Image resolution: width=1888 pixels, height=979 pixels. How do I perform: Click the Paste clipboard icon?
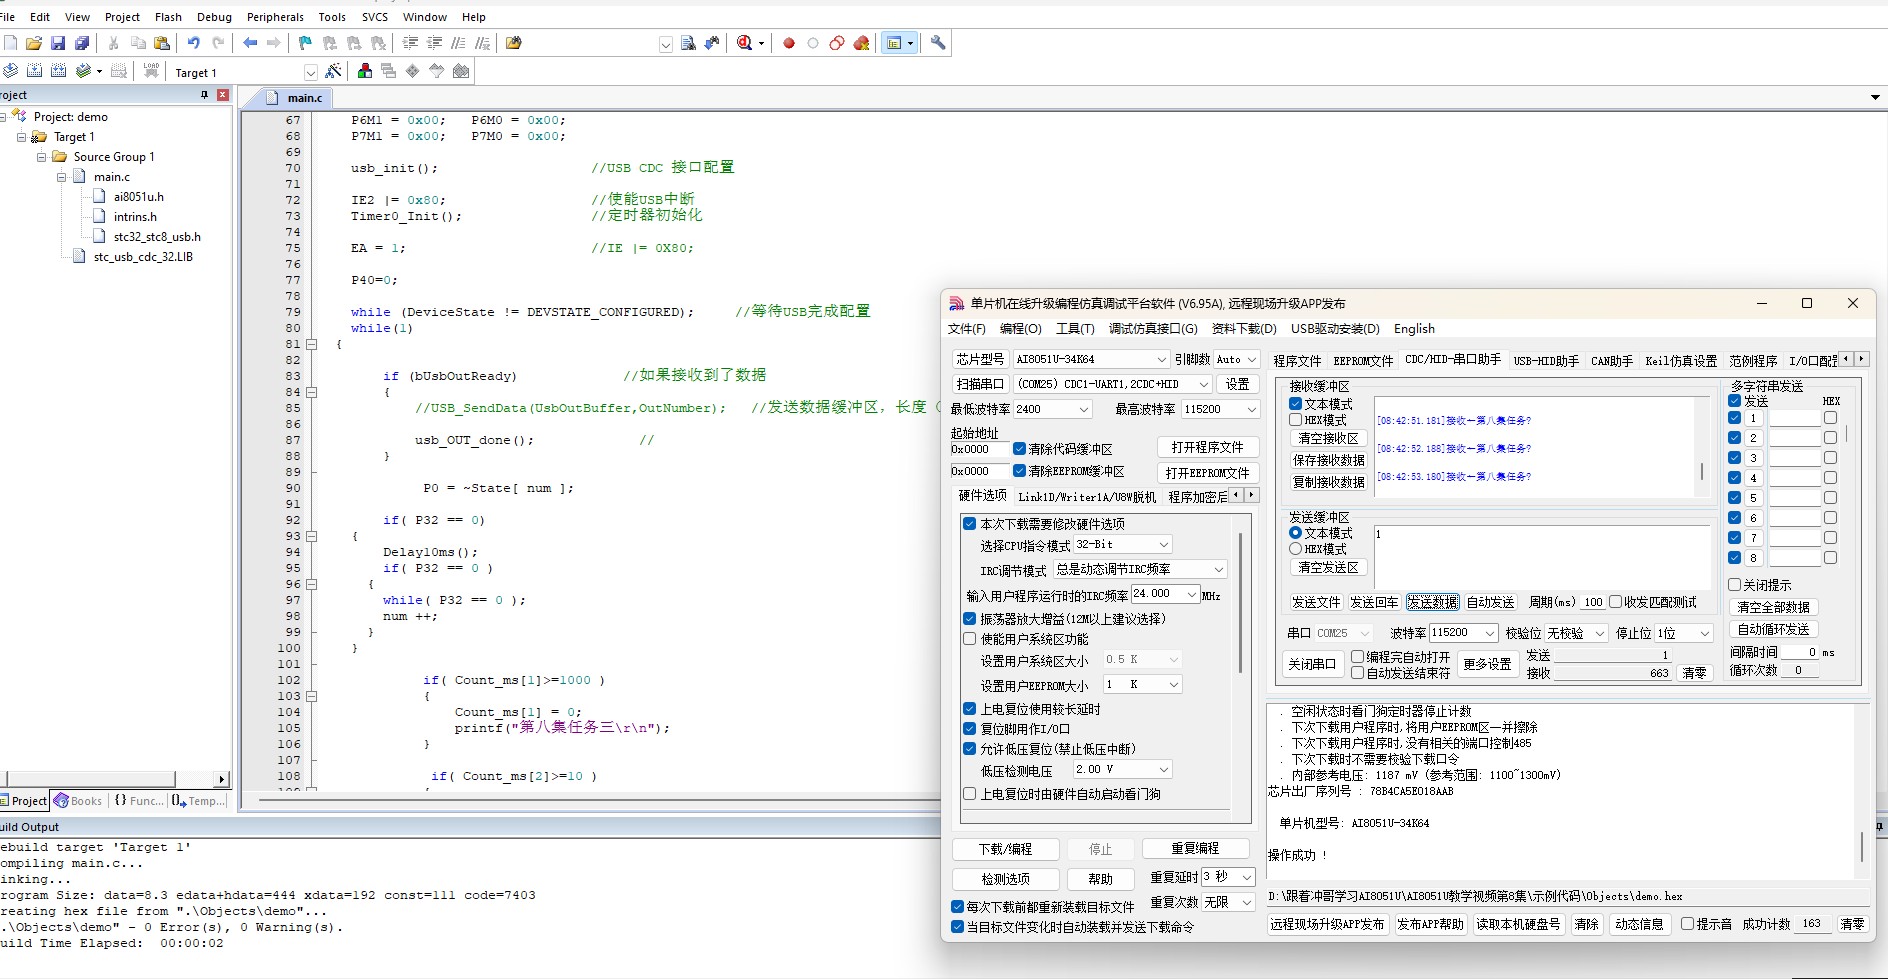point(162,43)
